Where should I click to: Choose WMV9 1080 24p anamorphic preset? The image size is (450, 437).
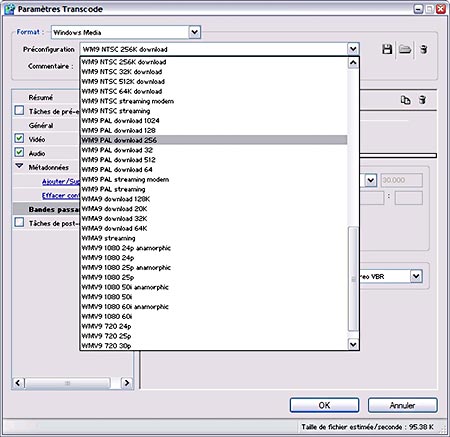[x=214, y=248]
